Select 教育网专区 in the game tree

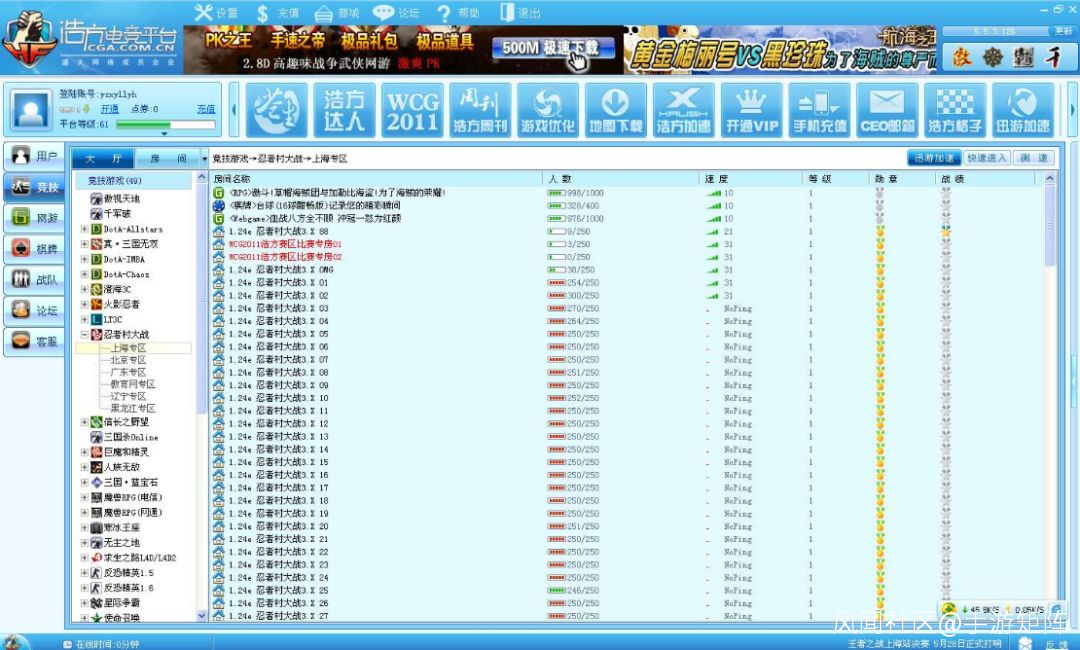pyautogui.click(x=132, y=384)
